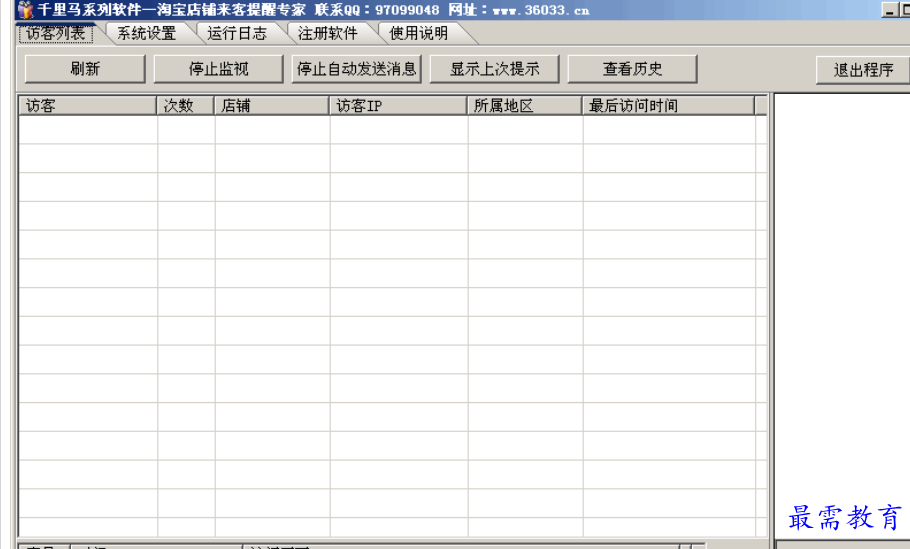Click the 退出程序 button
Viewport: 910px width, 549px height.
click(x=863, y=70)
